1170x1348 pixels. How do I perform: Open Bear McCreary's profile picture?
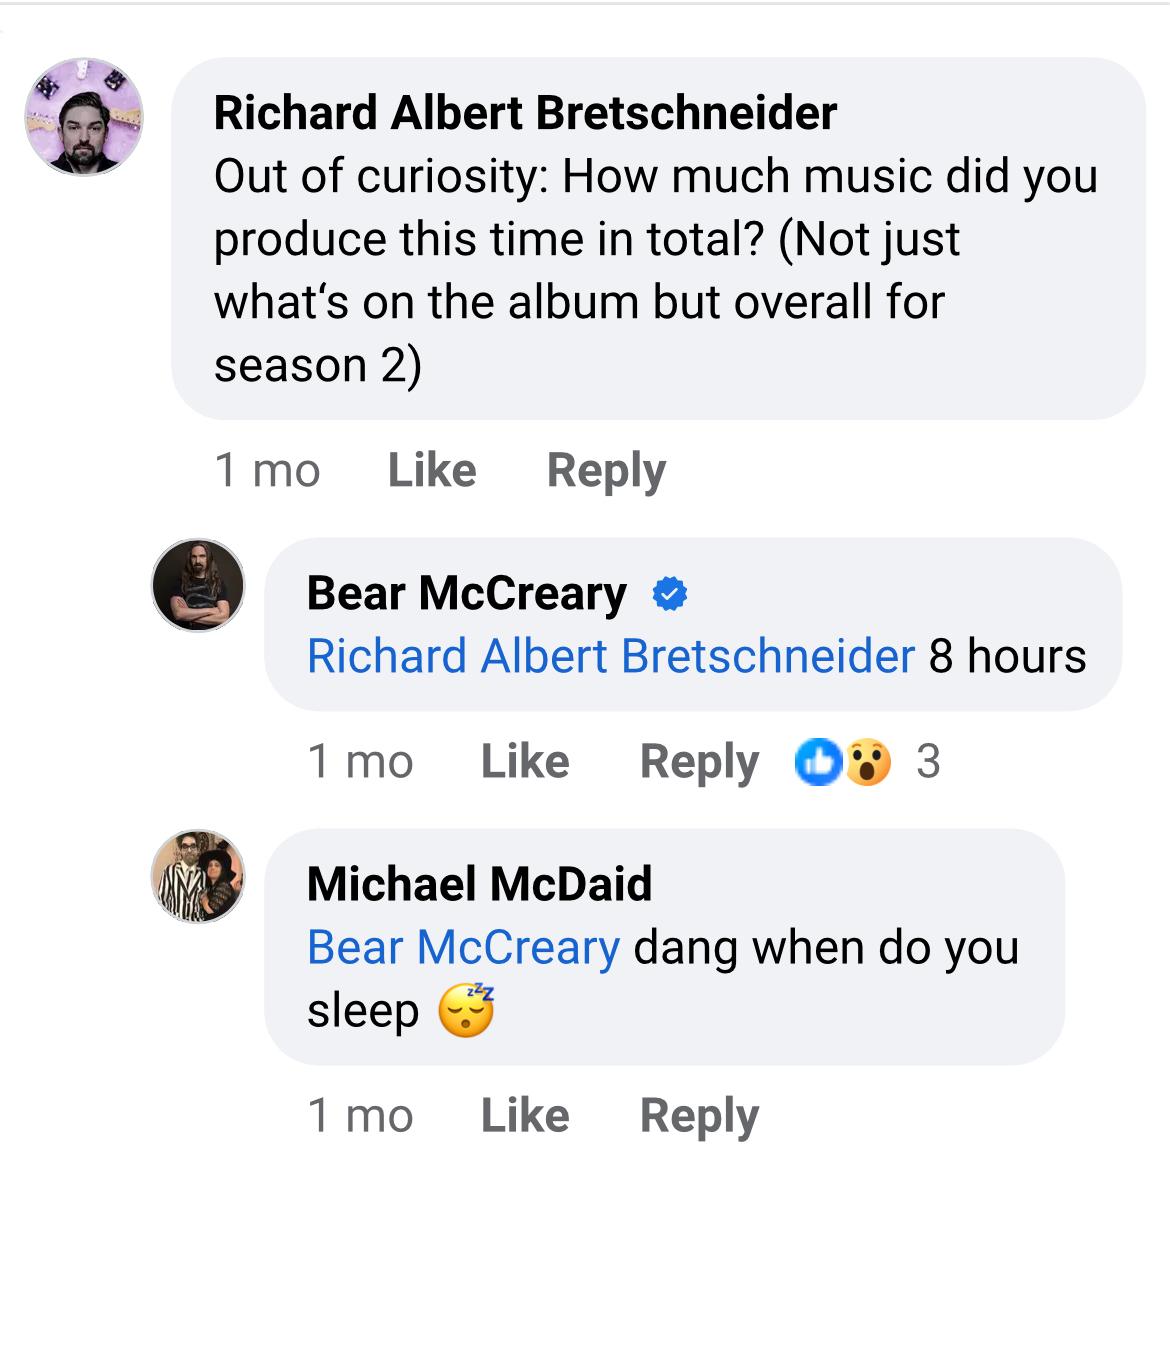click(198, 585)
